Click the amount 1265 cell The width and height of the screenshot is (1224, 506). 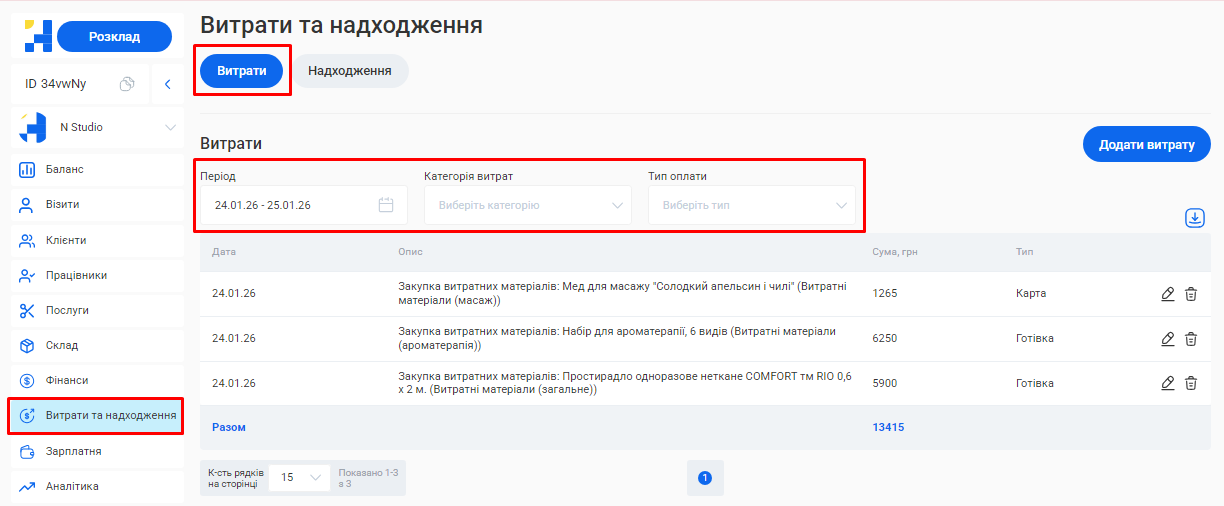pyautogui.click(x=885, y=294)
